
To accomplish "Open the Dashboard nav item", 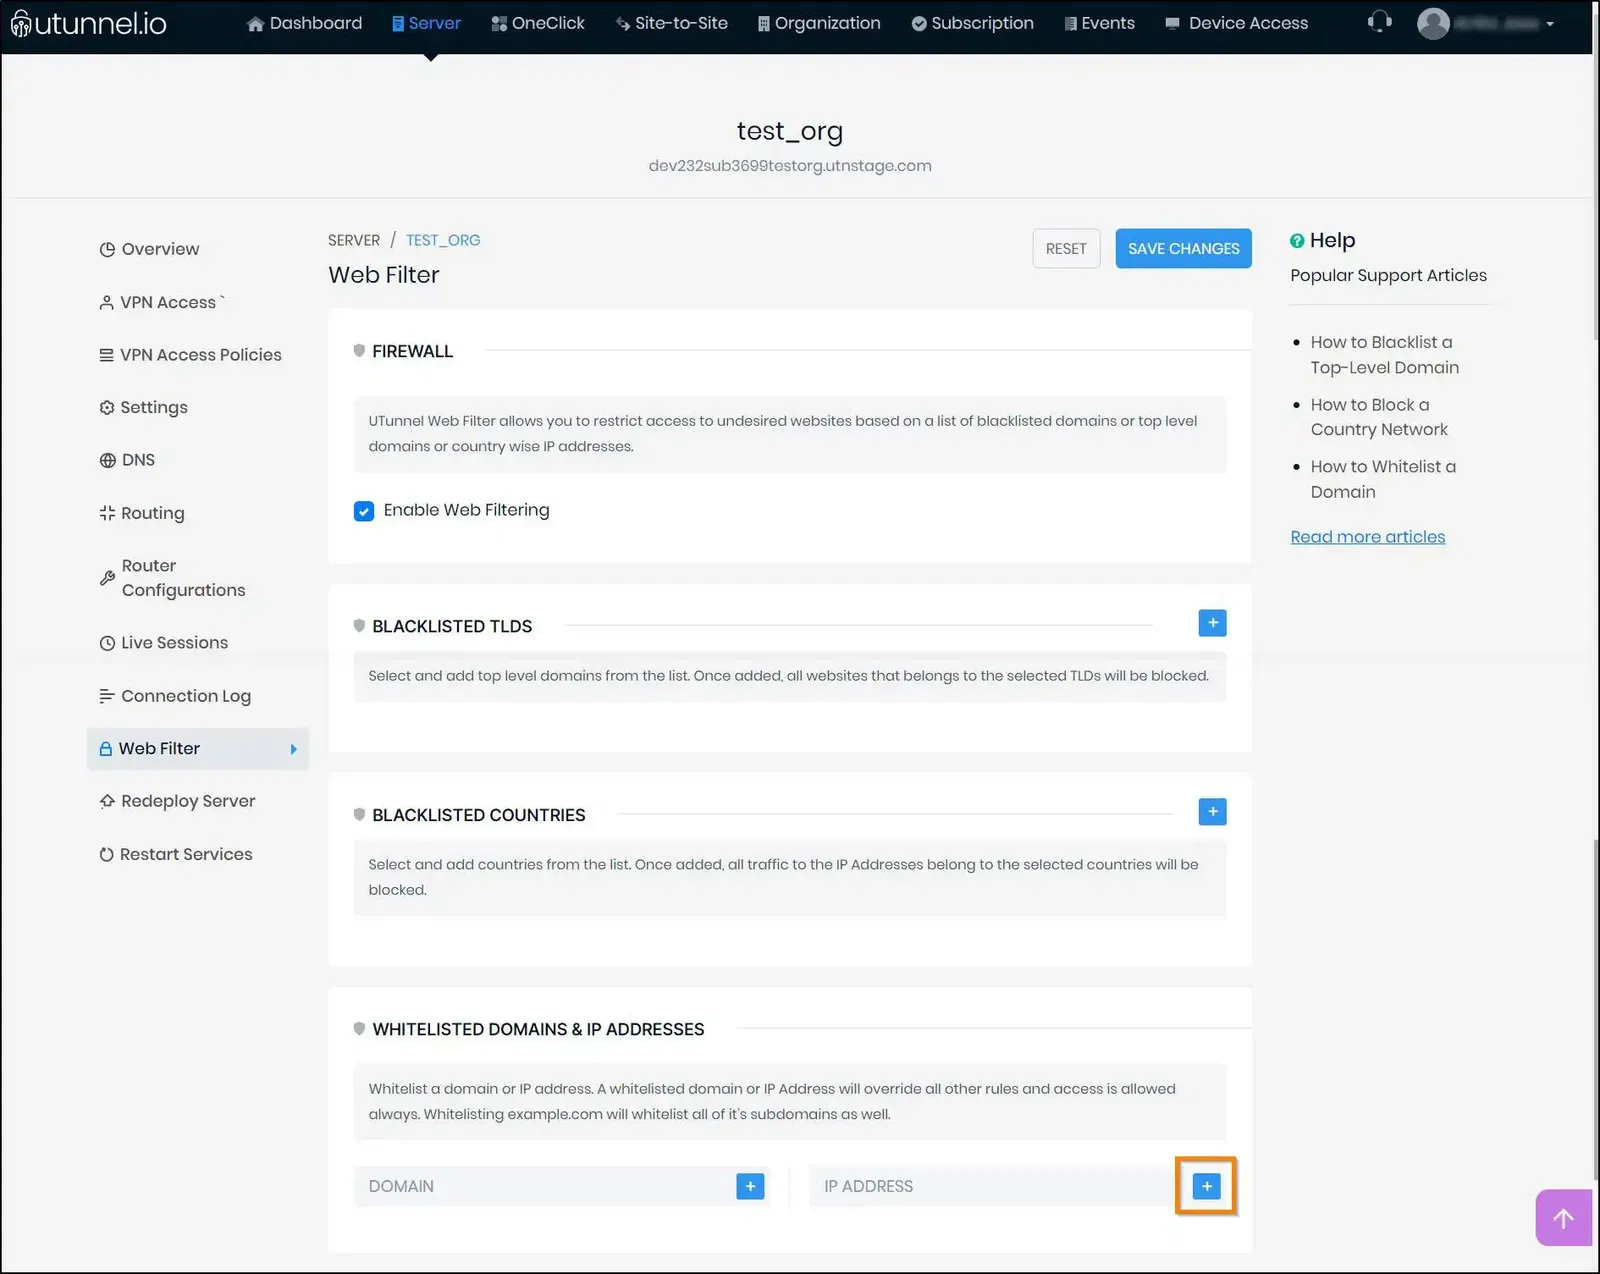I will click(304, 23).
